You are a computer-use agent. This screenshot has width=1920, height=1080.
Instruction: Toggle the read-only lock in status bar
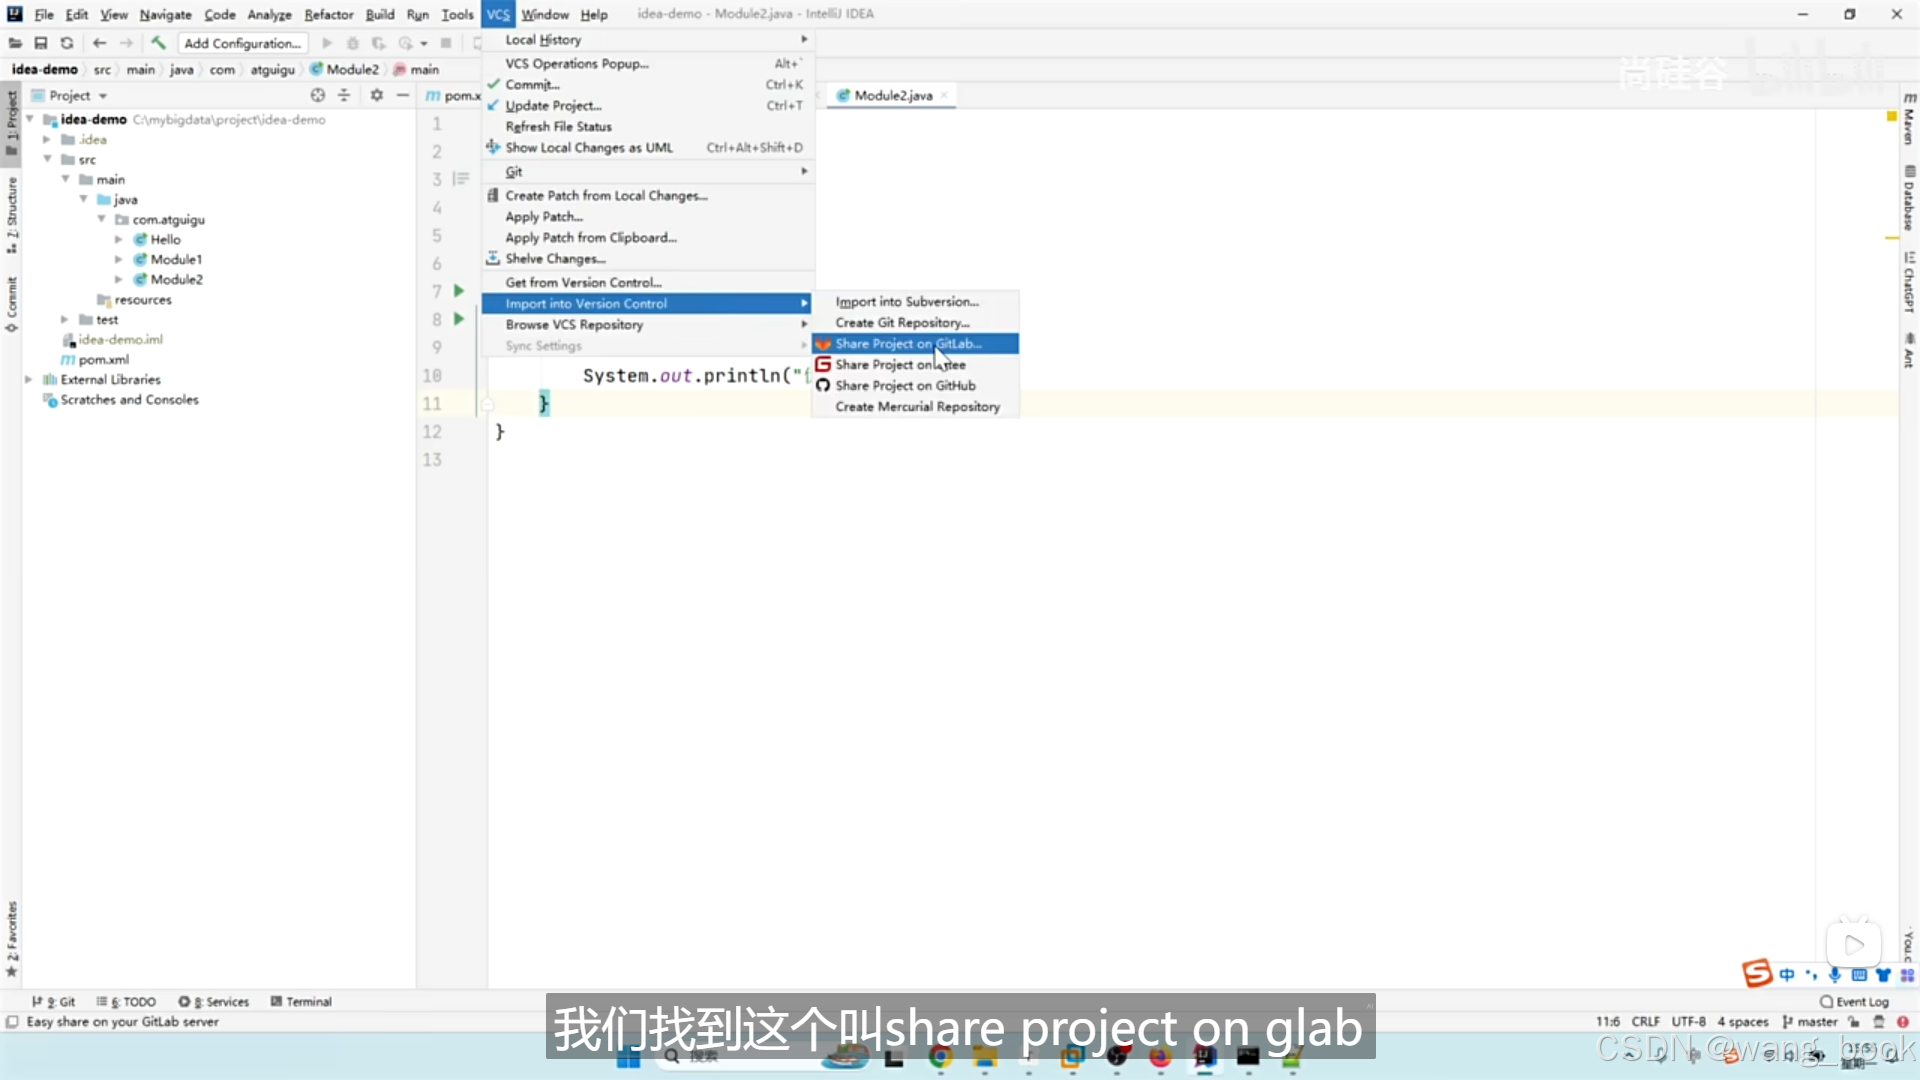[1854, 1022]
